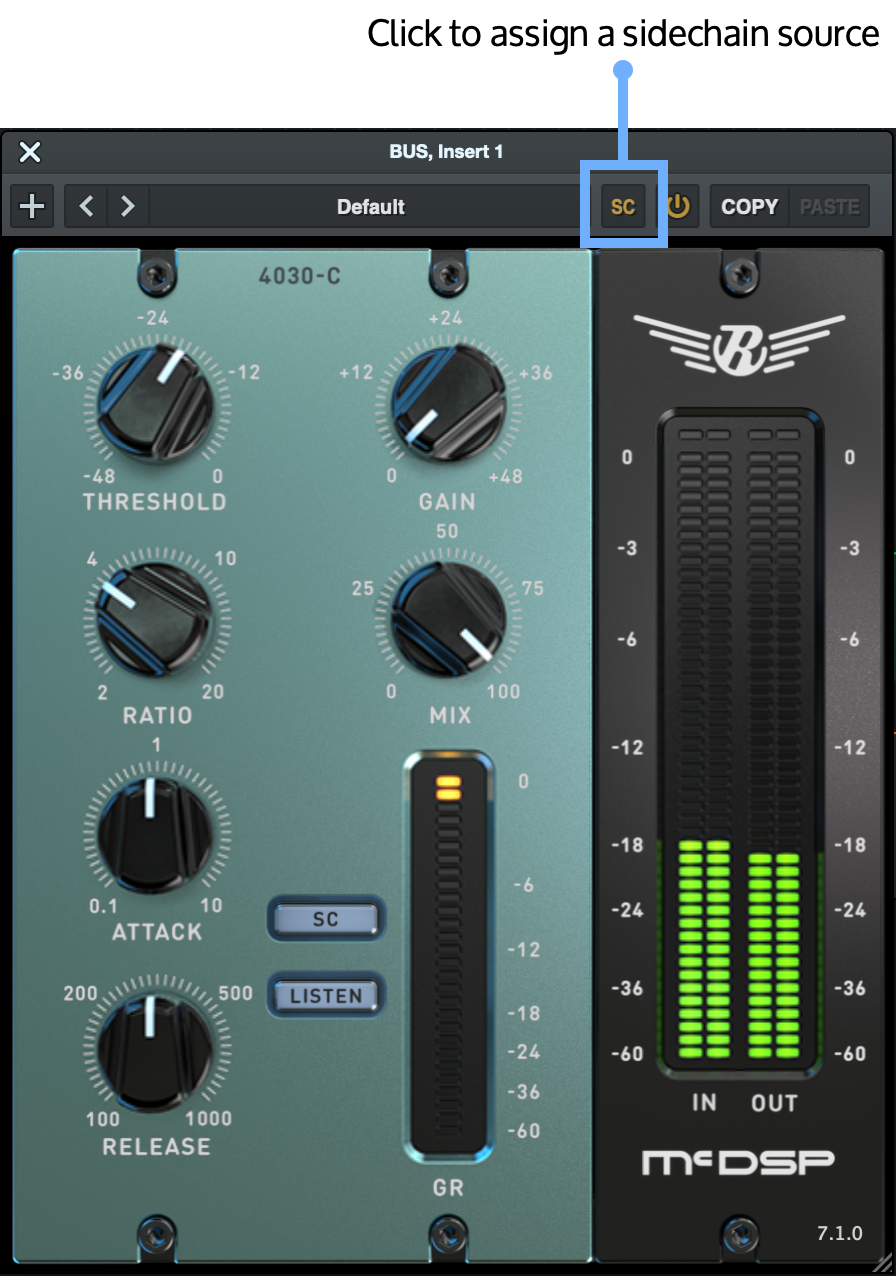
Task: Go to previous preset with left arrow
Action: tap(86, 207)
